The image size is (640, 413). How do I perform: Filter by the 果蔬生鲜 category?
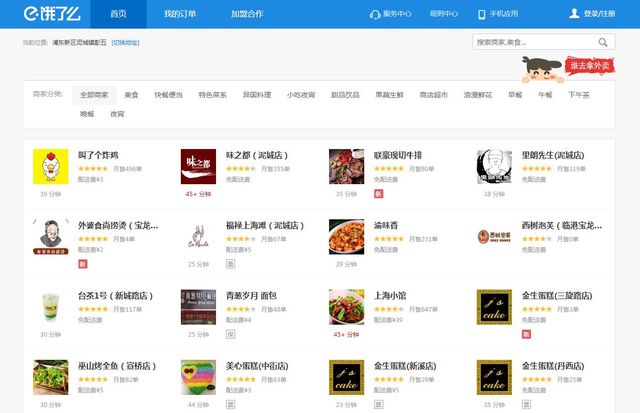(x=389, y=95)
